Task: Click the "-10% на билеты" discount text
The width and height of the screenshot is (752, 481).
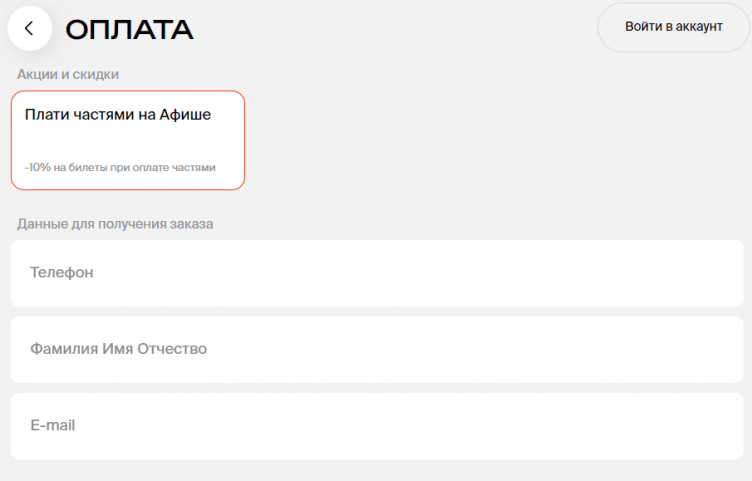Action: click(x=120, y=167)
